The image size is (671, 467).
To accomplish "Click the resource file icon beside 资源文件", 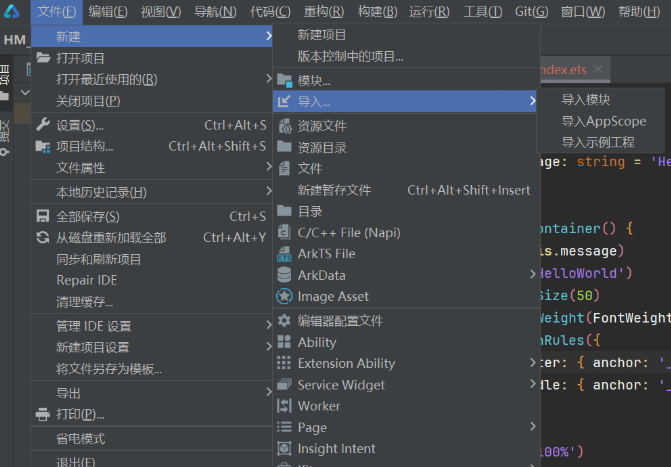I will (285, 126).
